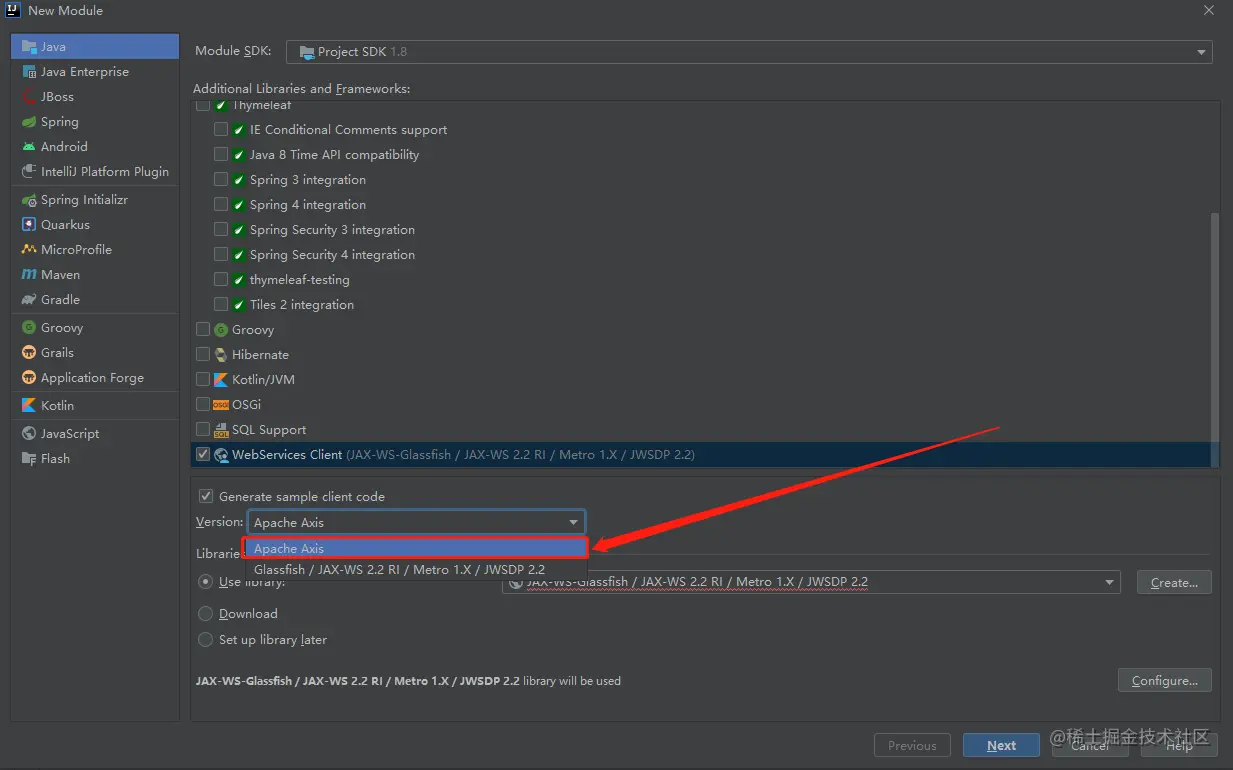The width and height of the screenshot is (1233, 770).
Task: Click the OSGi framework icon
Action: (221, 405)
